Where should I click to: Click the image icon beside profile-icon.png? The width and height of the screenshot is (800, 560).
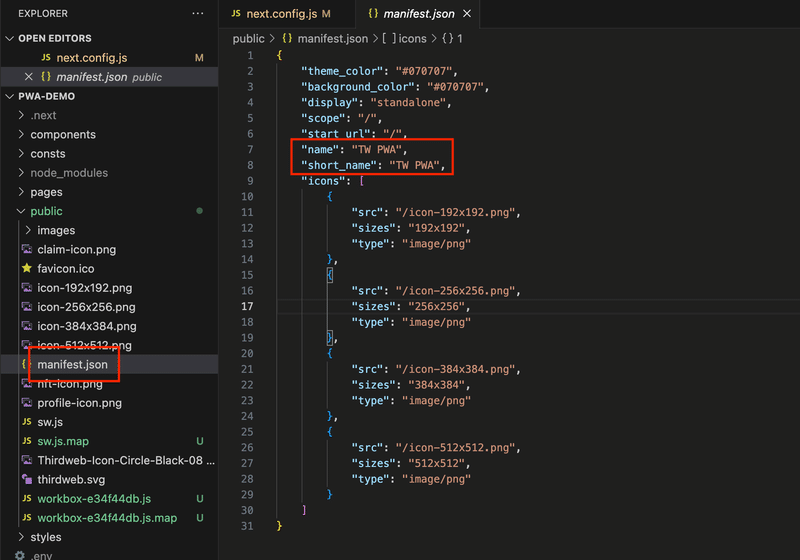[27, 403]
